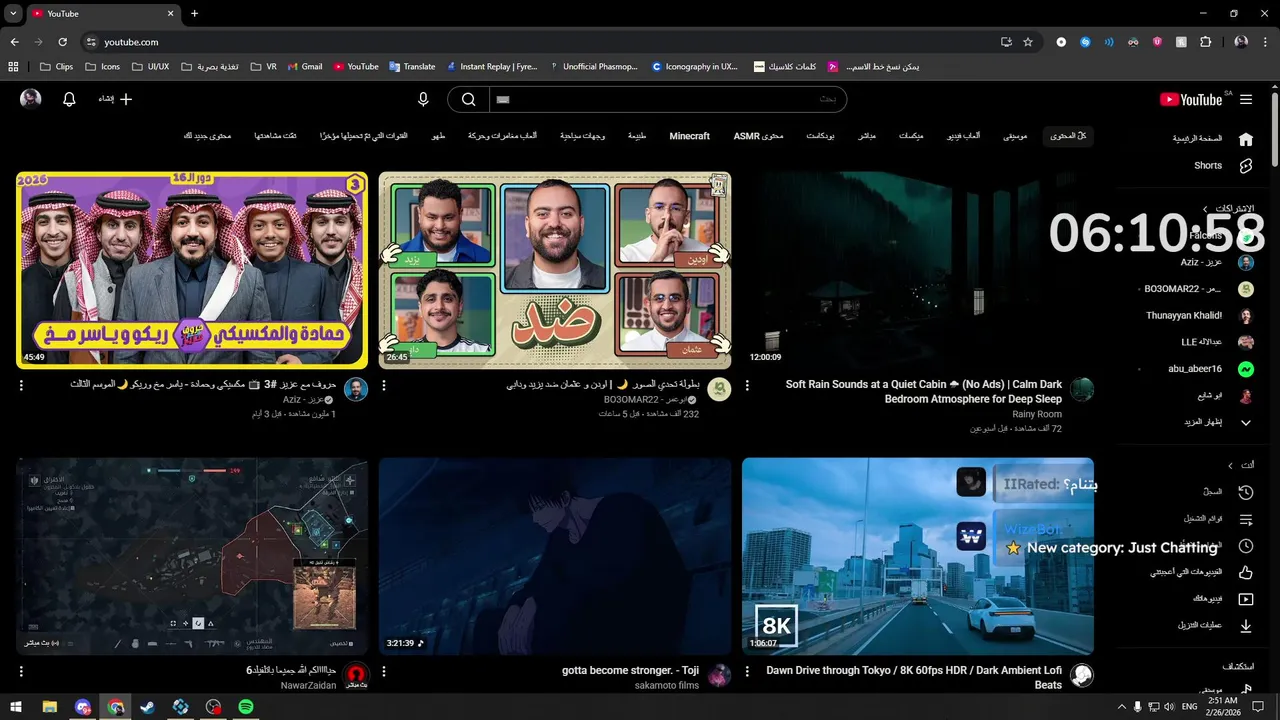Screen dimensions: 1280x720
Task: Click the magnifier search button
Action: [468, 99]
